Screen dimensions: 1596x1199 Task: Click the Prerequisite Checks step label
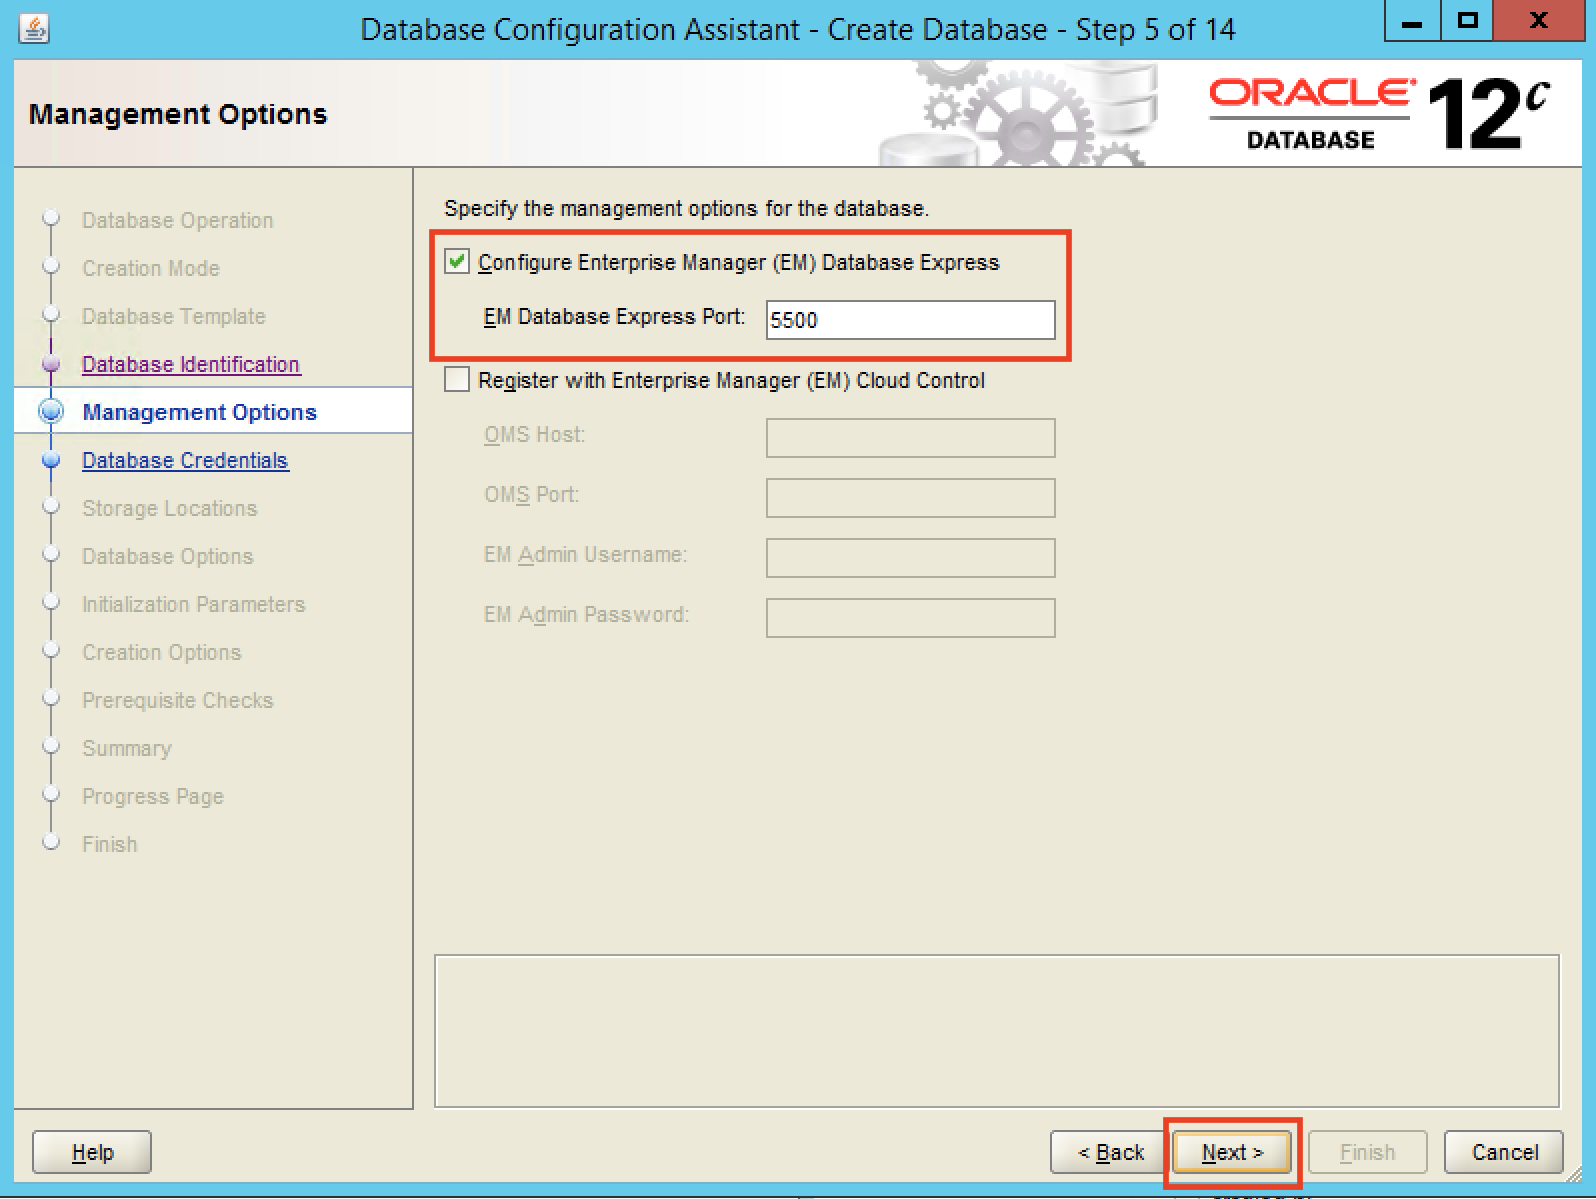(x=177, y=700)
